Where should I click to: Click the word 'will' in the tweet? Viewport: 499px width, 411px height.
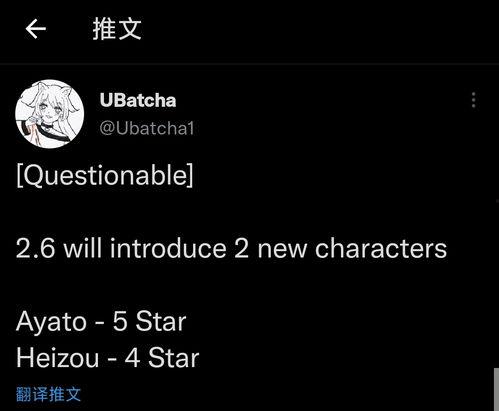pyautogui.click(x=82, y=249)
